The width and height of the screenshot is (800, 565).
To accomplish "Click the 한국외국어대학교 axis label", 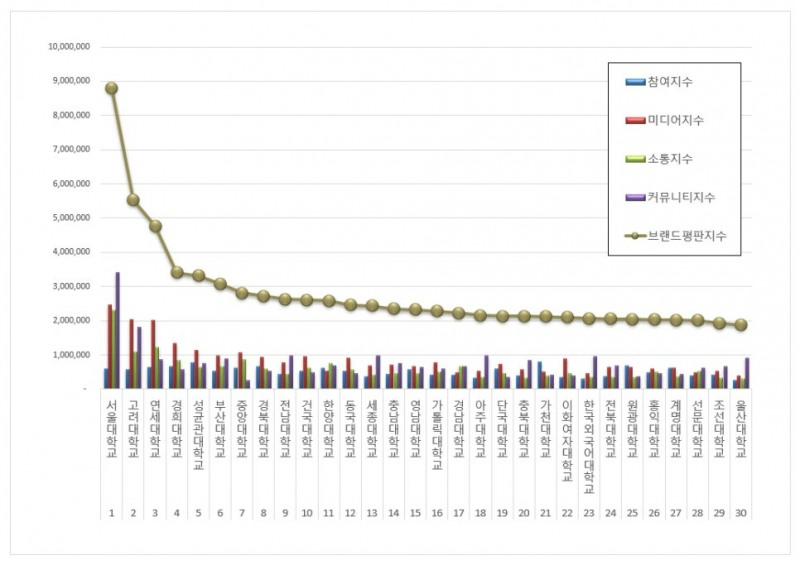I will 589,447.
